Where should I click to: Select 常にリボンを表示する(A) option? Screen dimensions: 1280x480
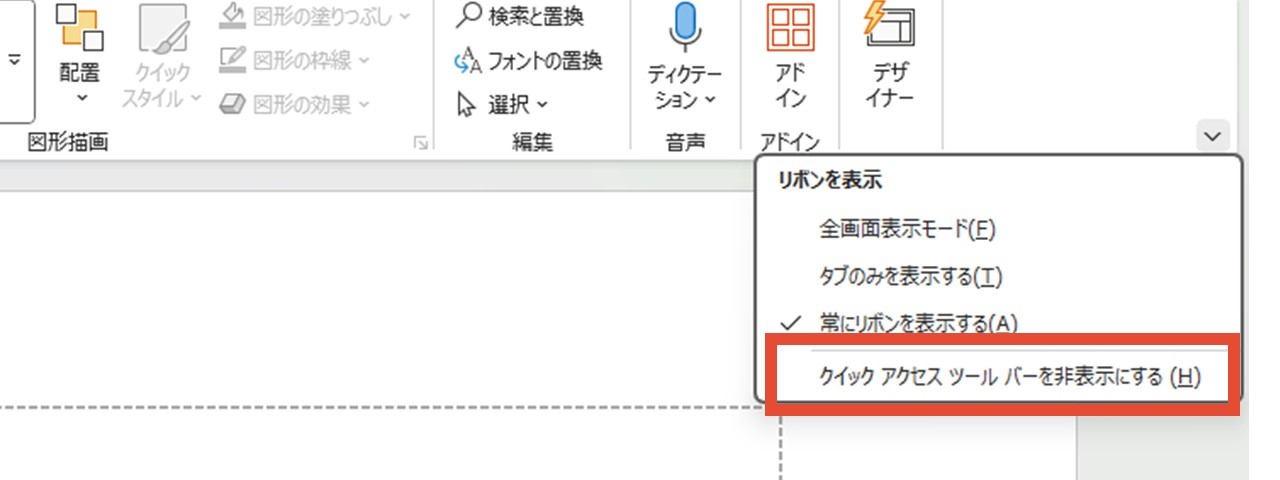pos(918,322)
